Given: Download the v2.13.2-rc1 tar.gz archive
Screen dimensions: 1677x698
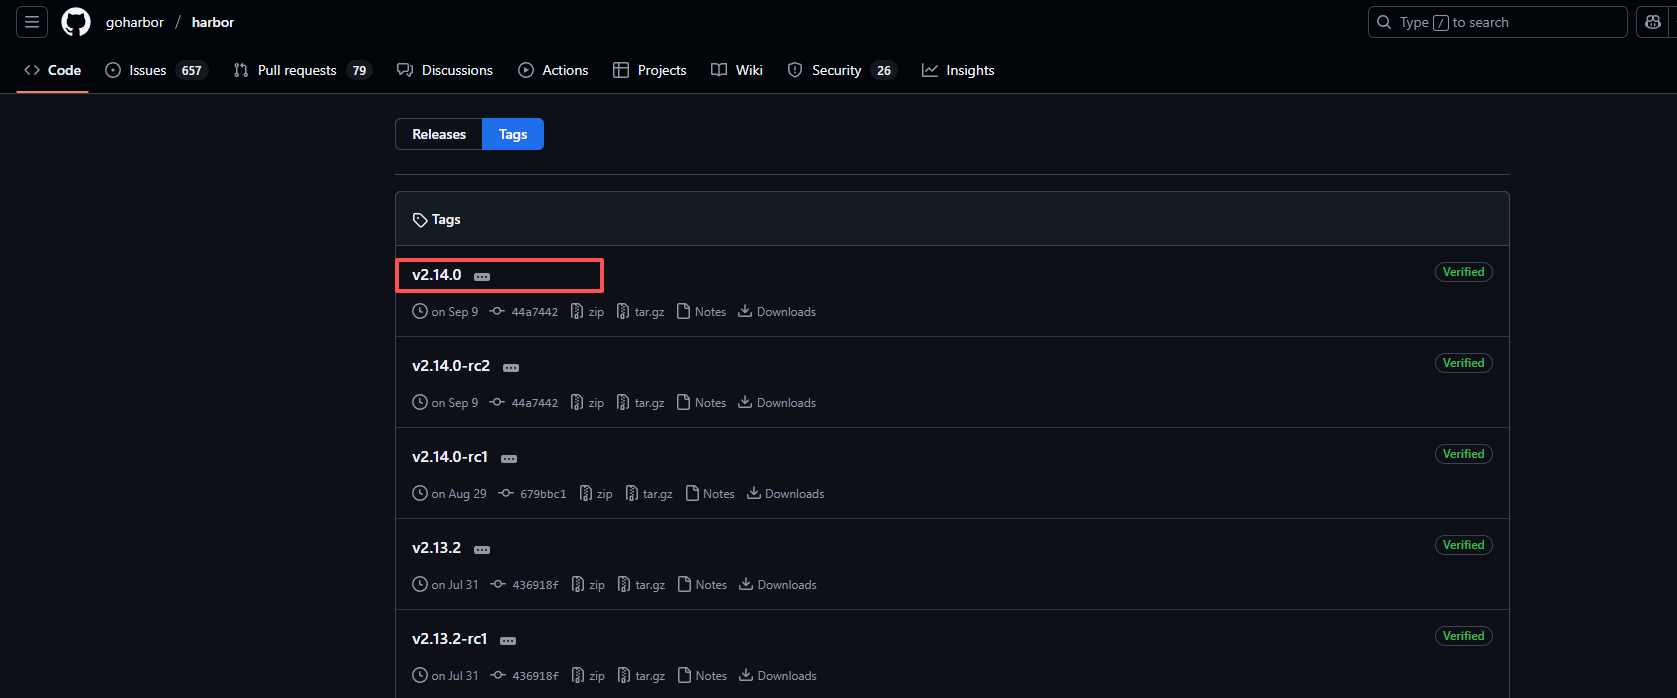Looking at the screenshot, I should [642, 676].
